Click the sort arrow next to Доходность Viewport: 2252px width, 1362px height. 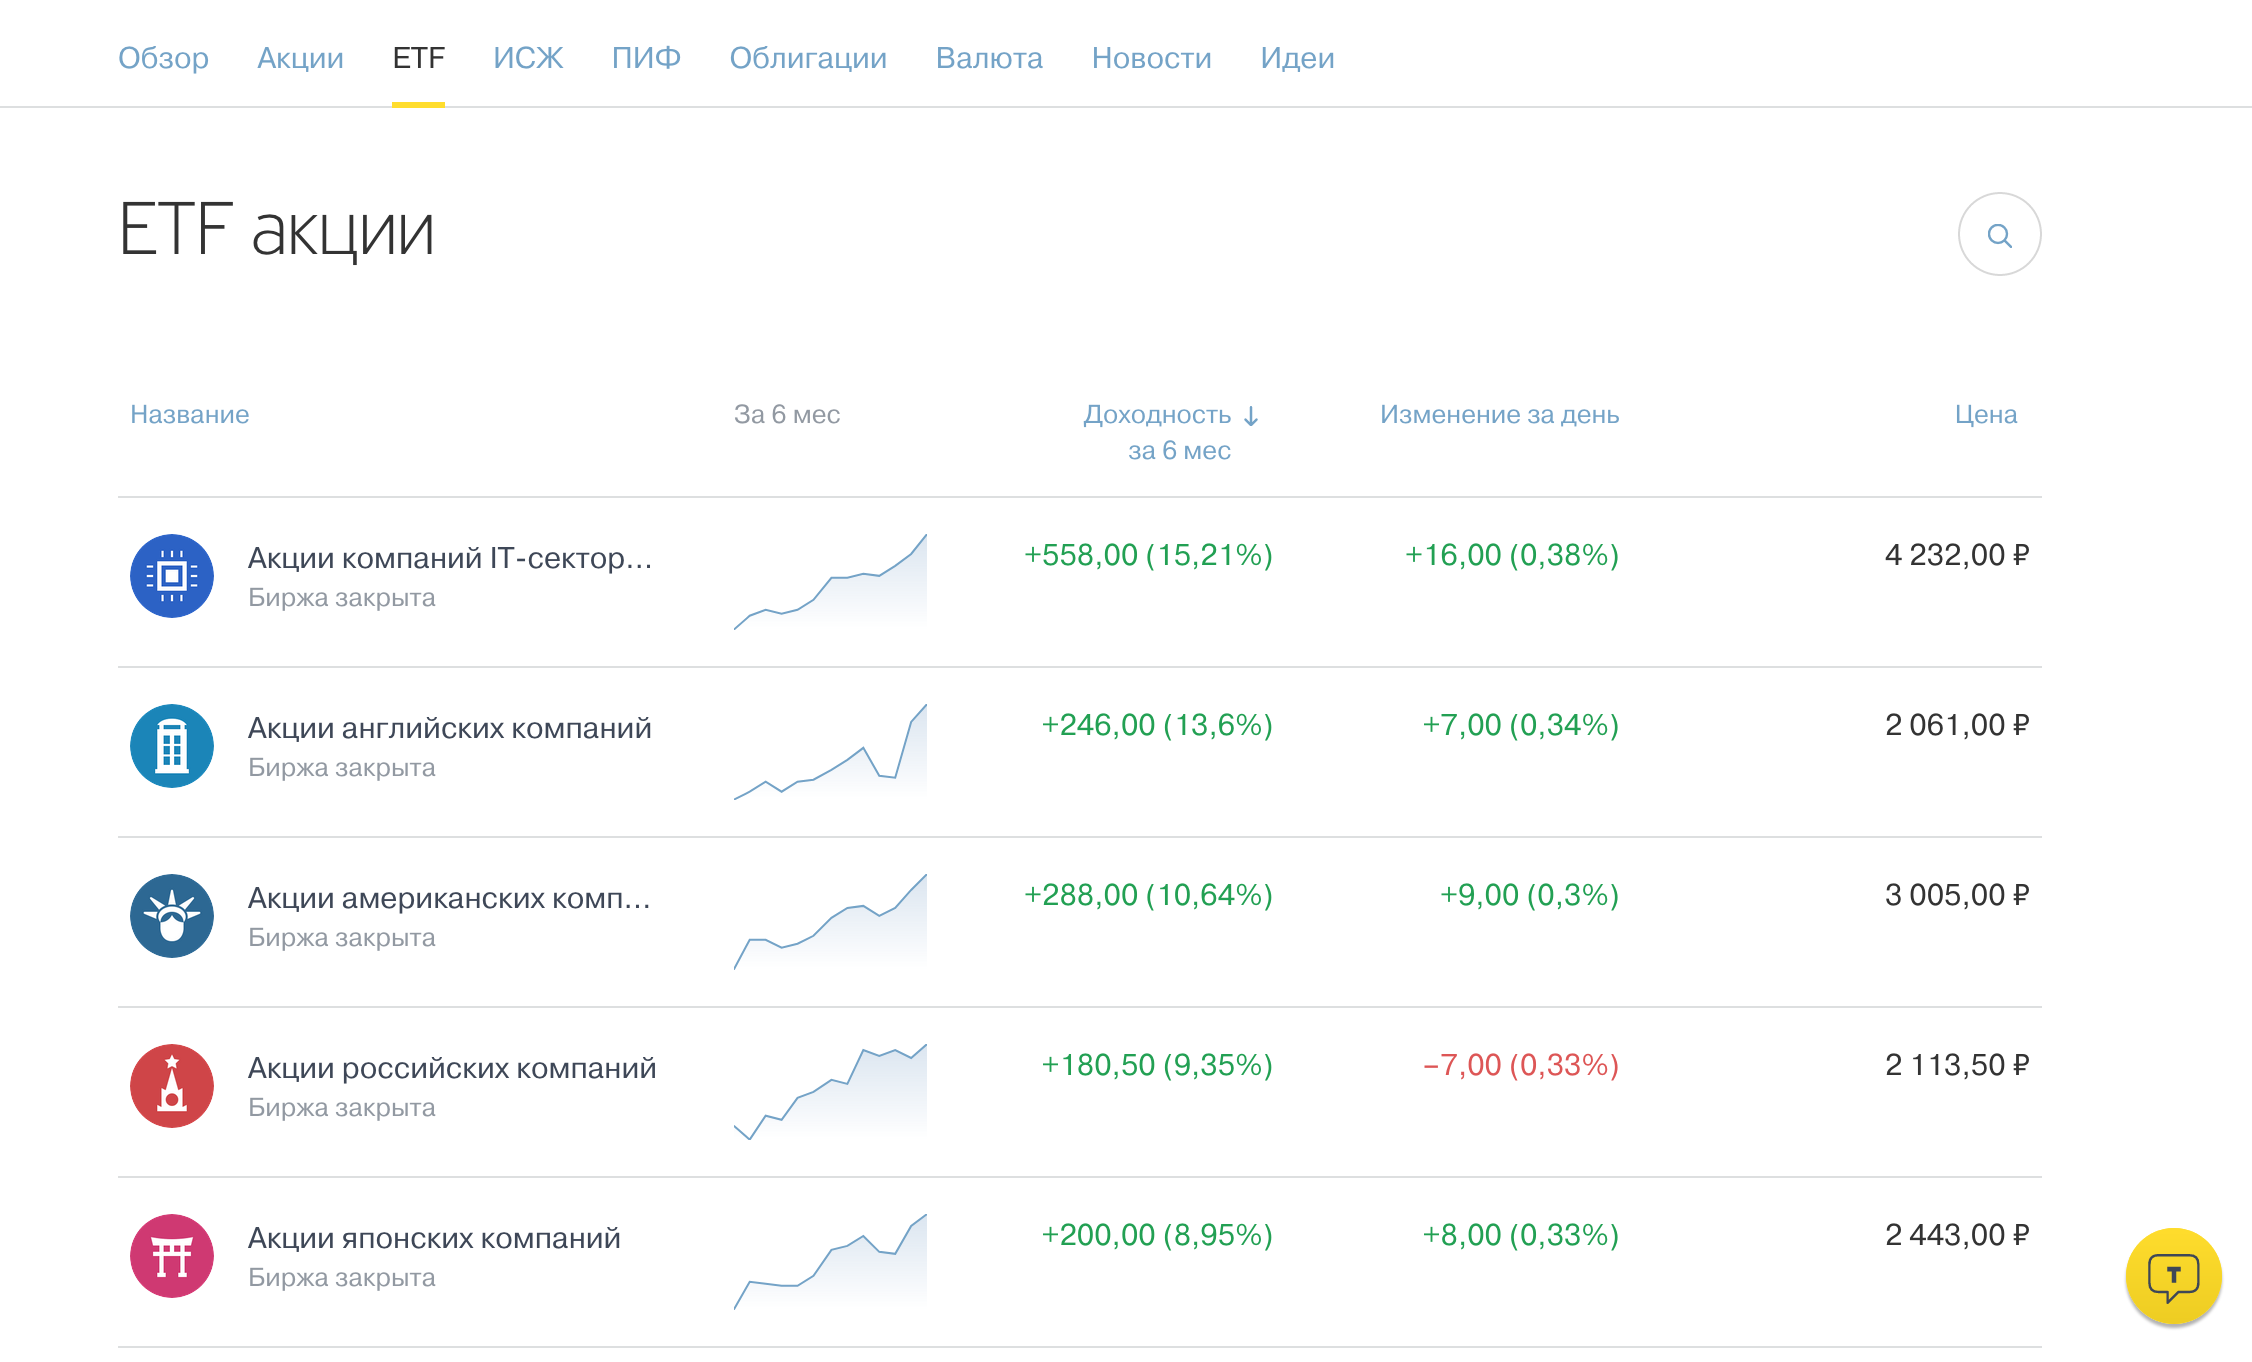(x=1251, y=416)
